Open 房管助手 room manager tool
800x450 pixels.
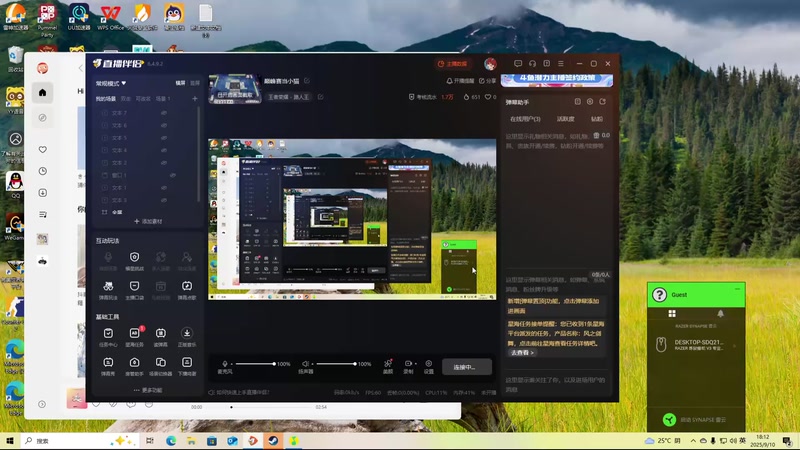[x=135, y=366]
